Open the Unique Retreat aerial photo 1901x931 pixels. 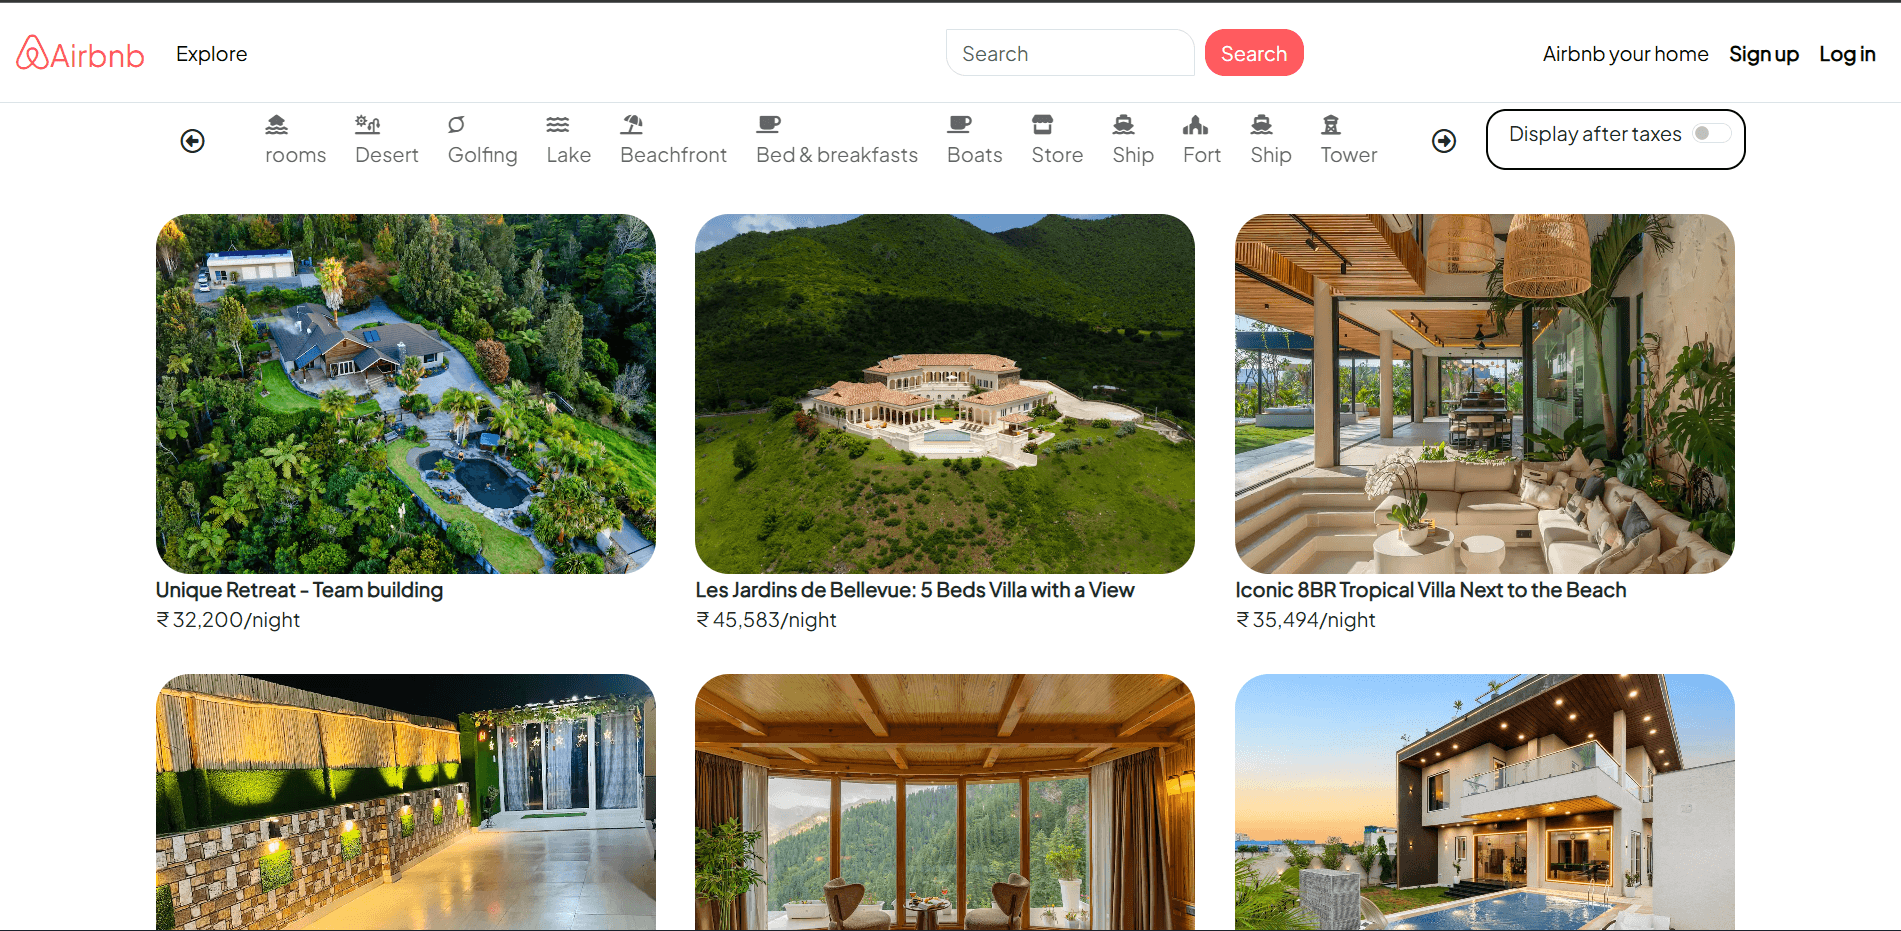click(406, 394)
